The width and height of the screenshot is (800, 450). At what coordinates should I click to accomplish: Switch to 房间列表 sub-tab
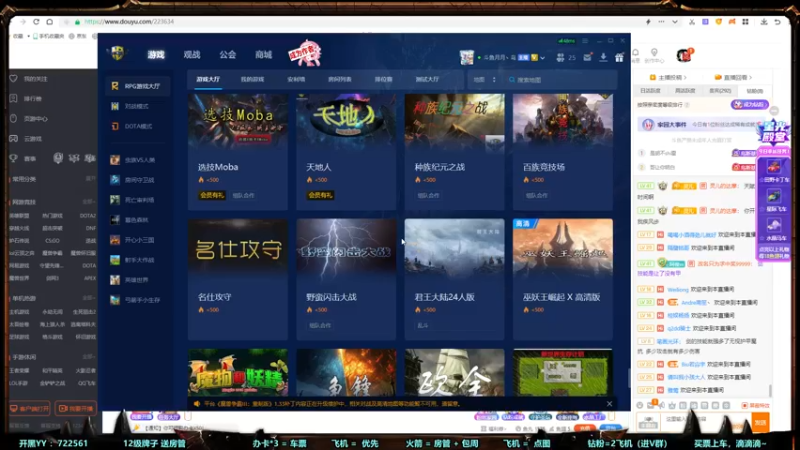[x=339, y=79]
